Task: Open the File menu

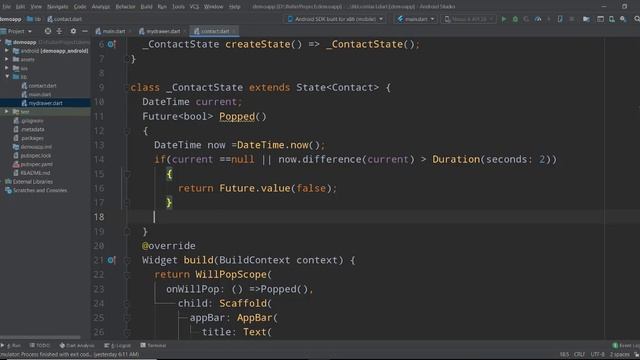Action: coord(7,7)
